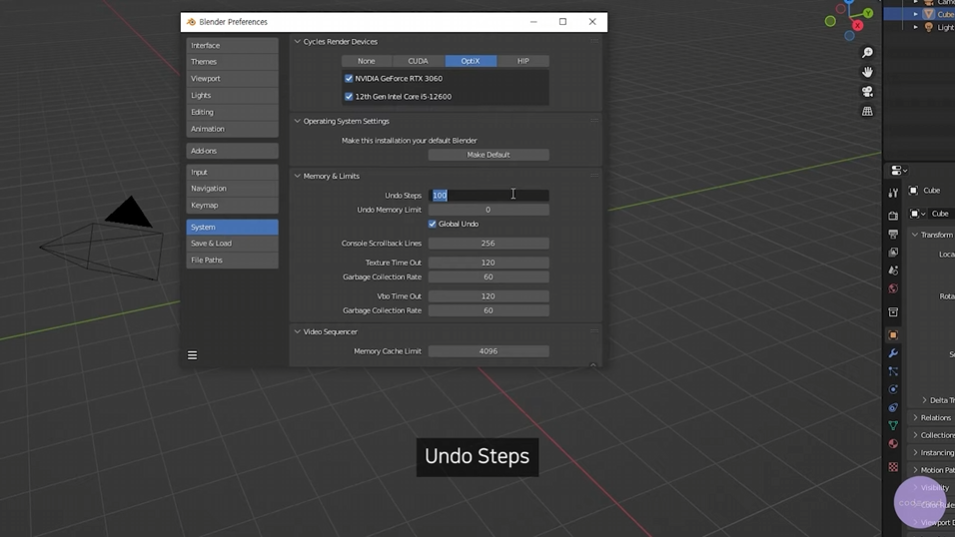Viewport: 955px width, 537px height.
Task: Open the Editing preferences tab
Action: [x=232, y=112]
